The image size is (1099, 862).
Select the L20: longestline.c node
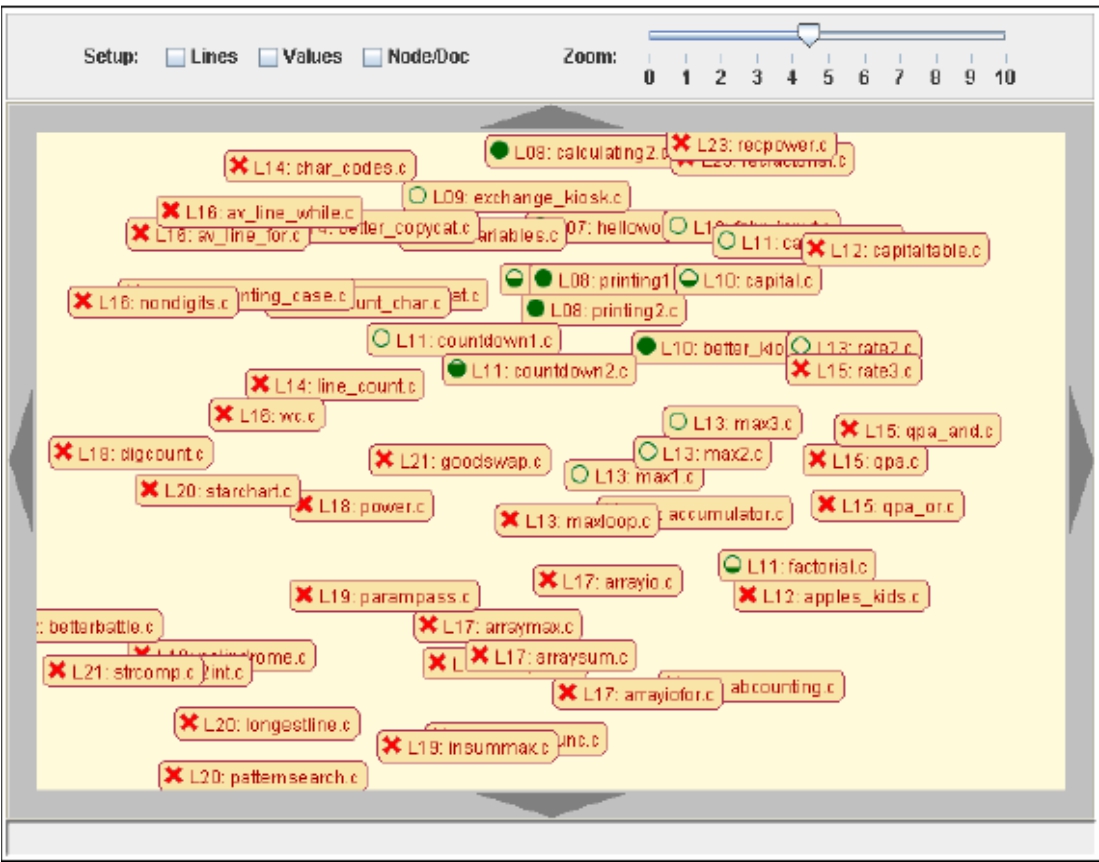pos(267,724)
